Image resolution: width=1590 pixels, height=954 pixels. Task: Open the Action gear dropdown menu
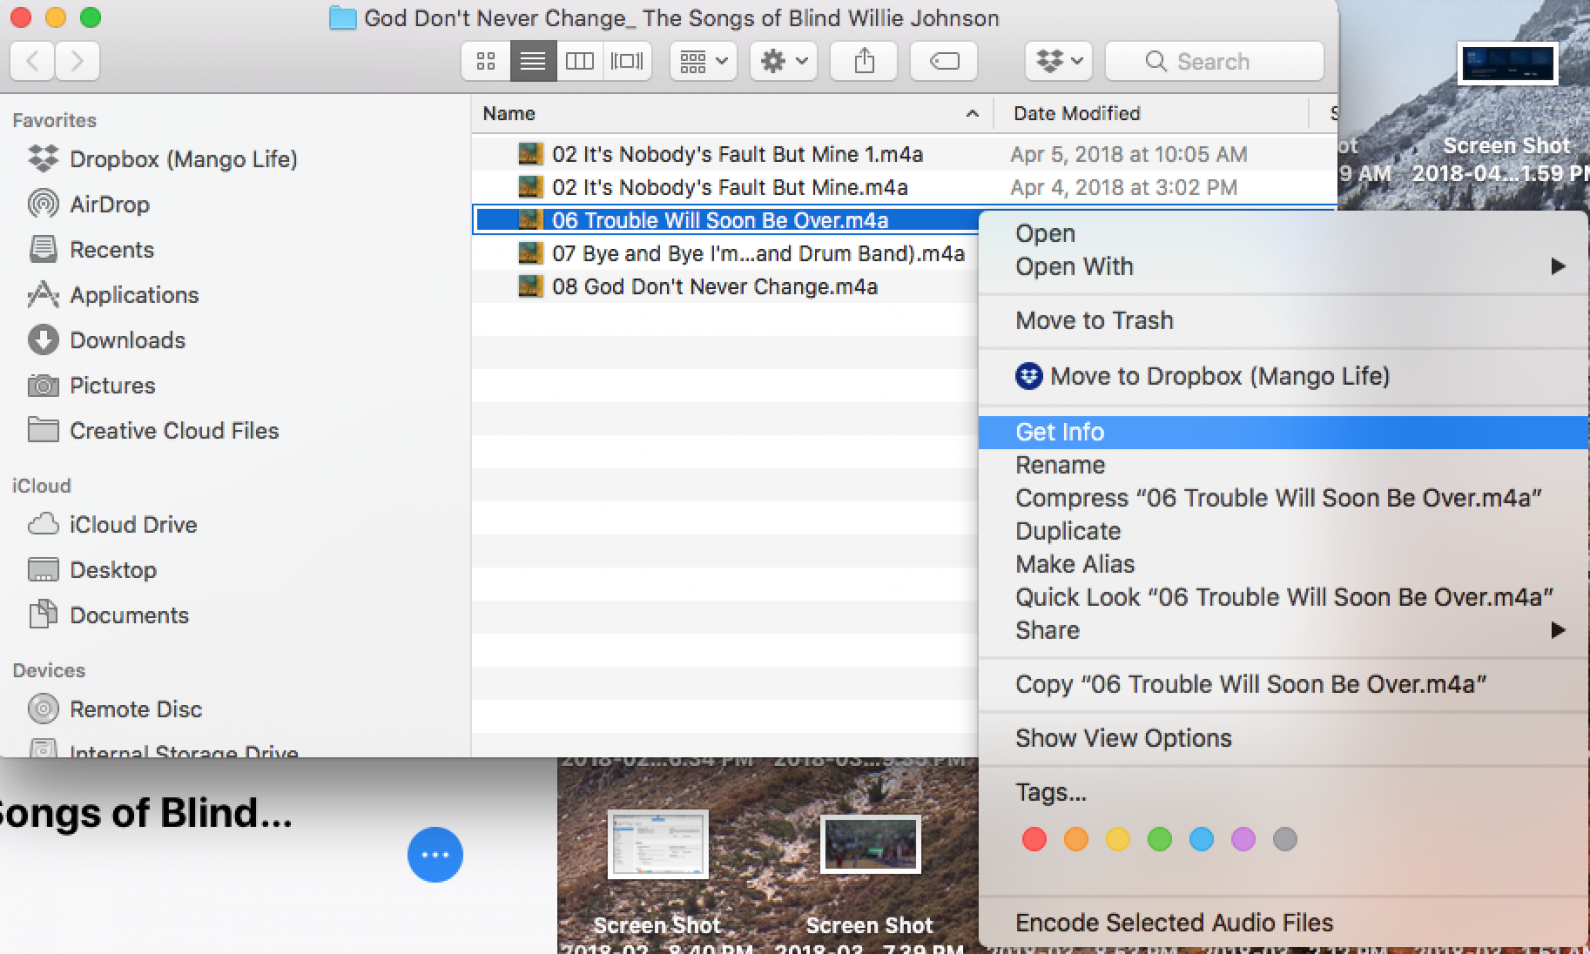coord(783,61)
